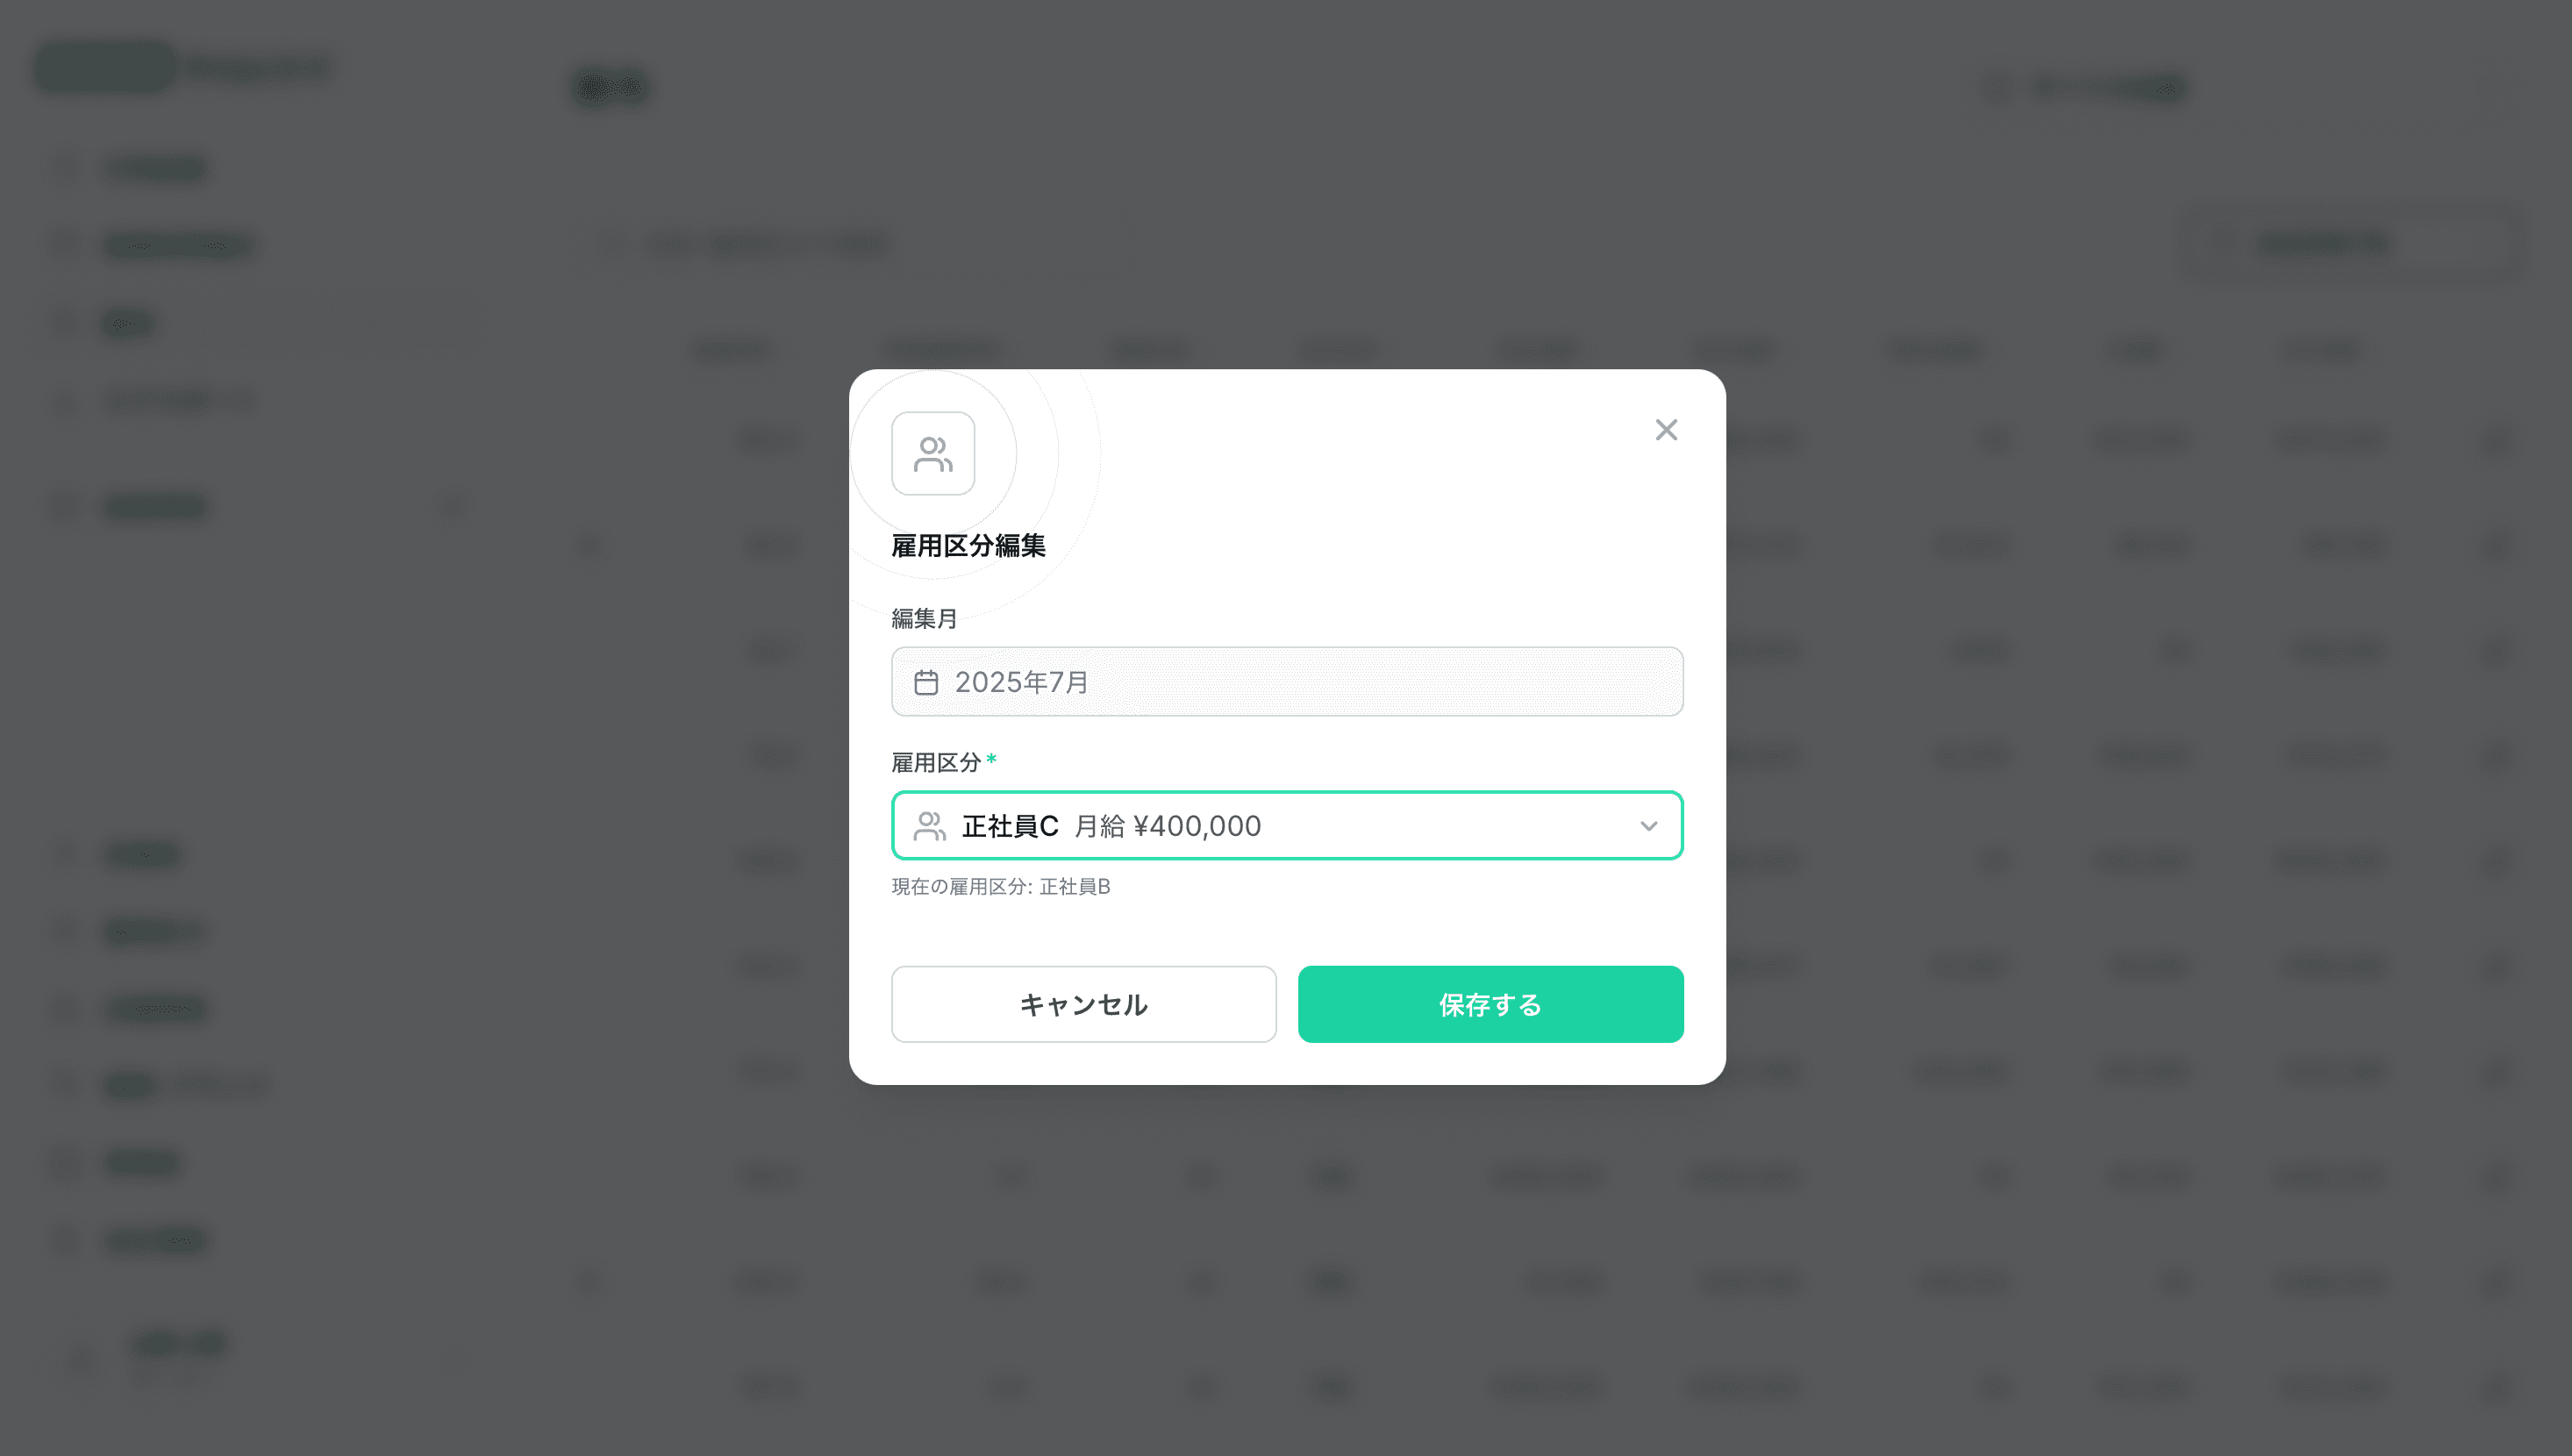Open the 正社員C employment type combo box

pos(1287,826)
